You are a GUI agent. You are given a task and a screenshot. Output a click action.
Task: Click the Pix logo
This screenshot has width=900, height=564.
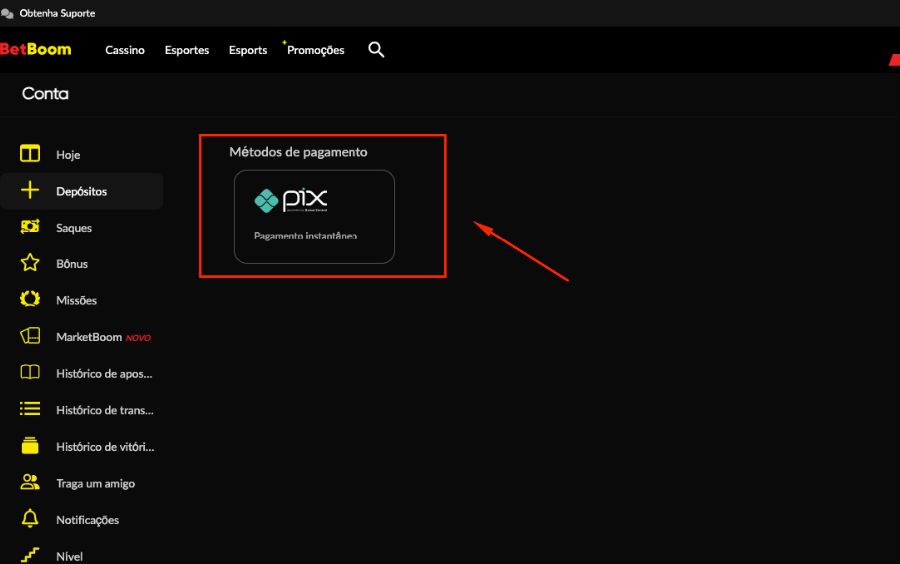coord(290,200)
